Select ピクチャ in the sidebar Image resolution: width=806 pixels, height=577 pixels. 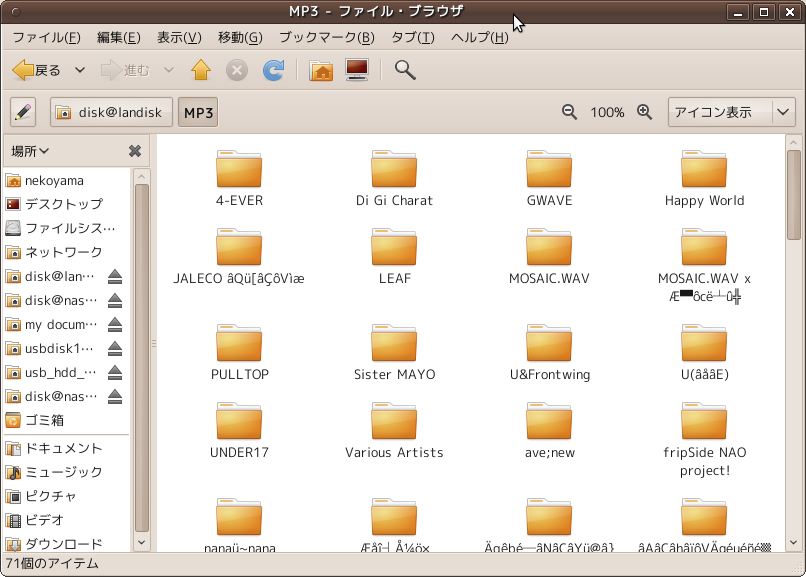66,496
